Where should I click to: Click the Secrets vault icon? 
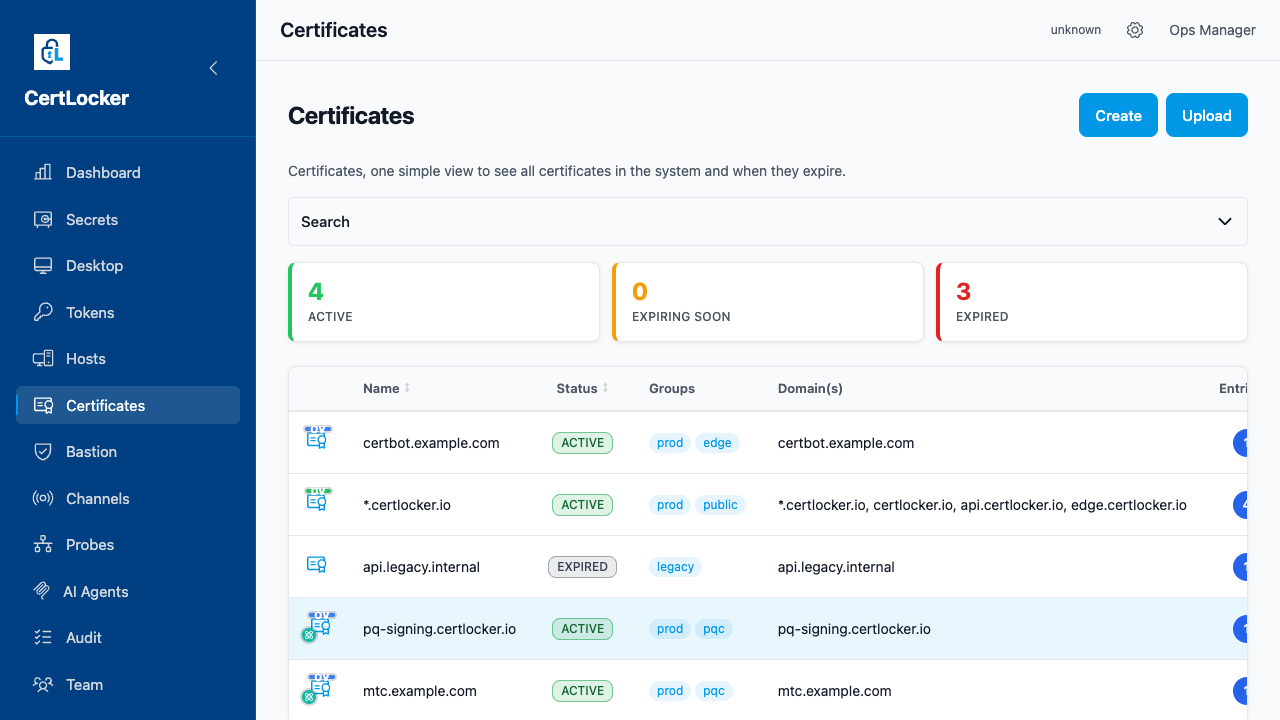43,219
